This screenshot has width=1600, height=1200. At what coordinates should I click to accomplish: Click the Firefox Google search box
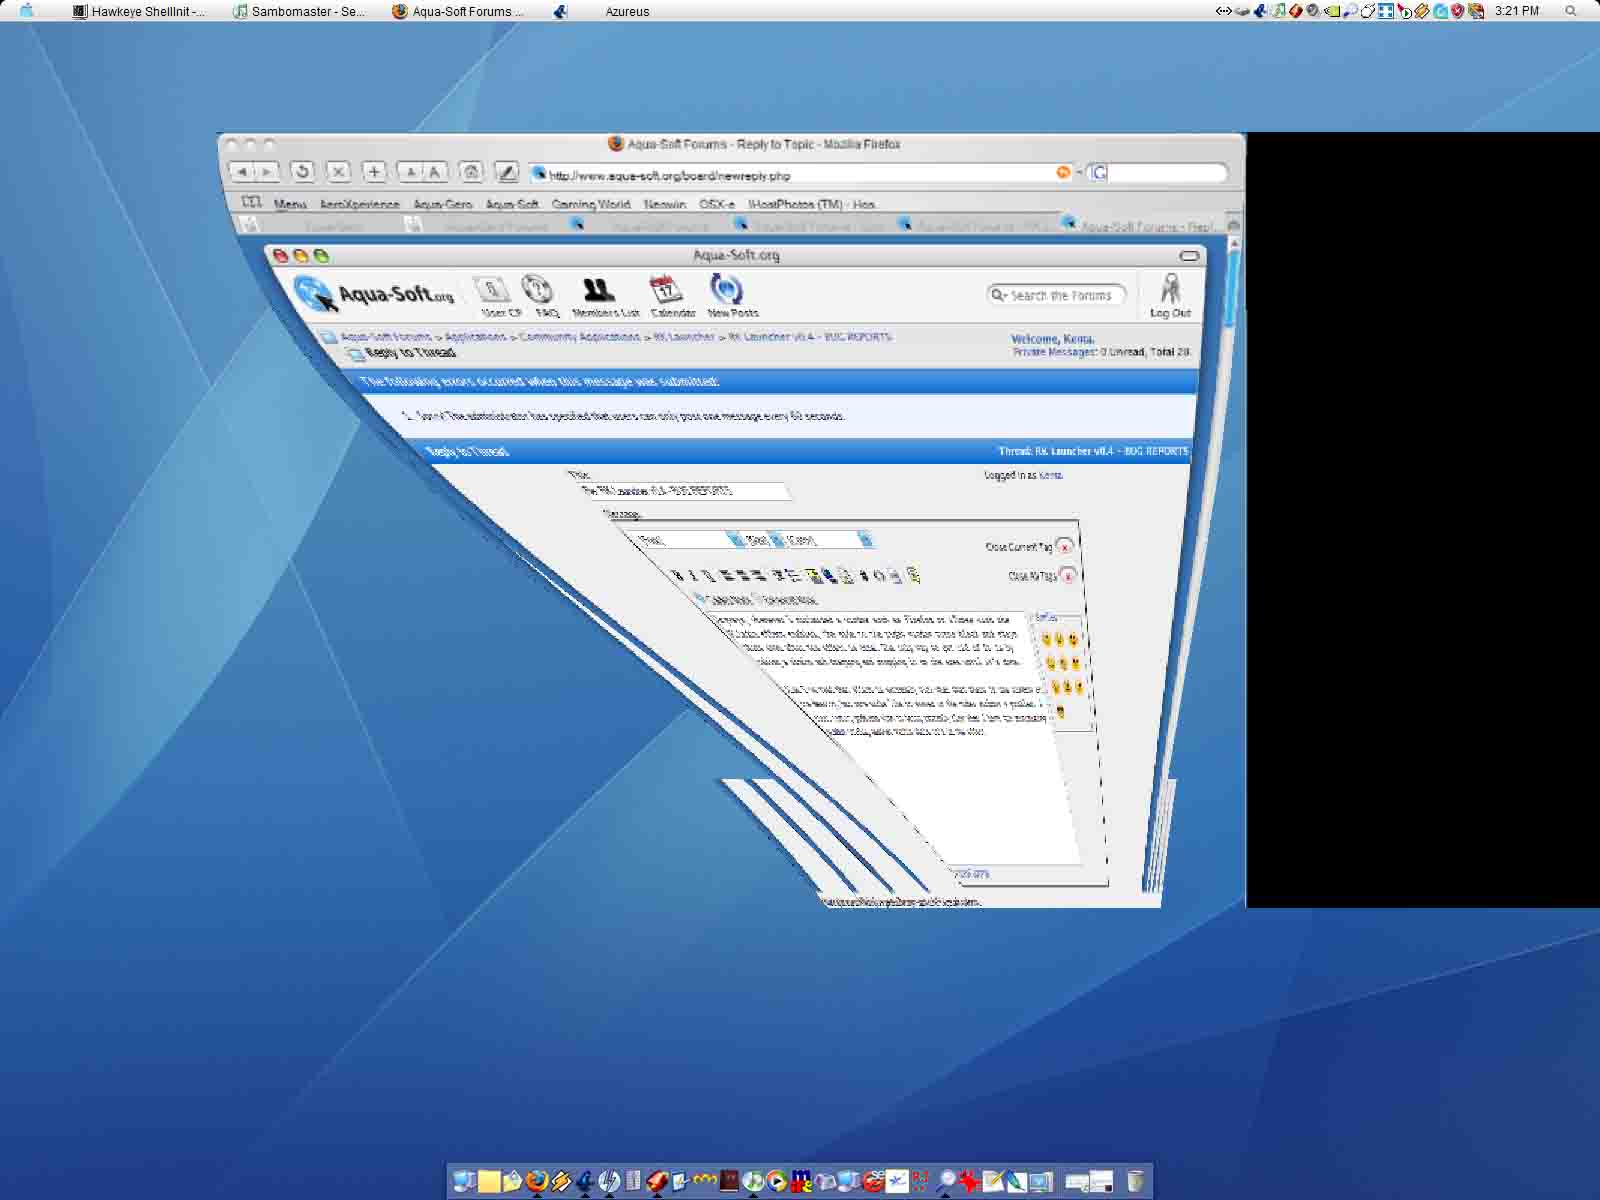coord(1156,172)
